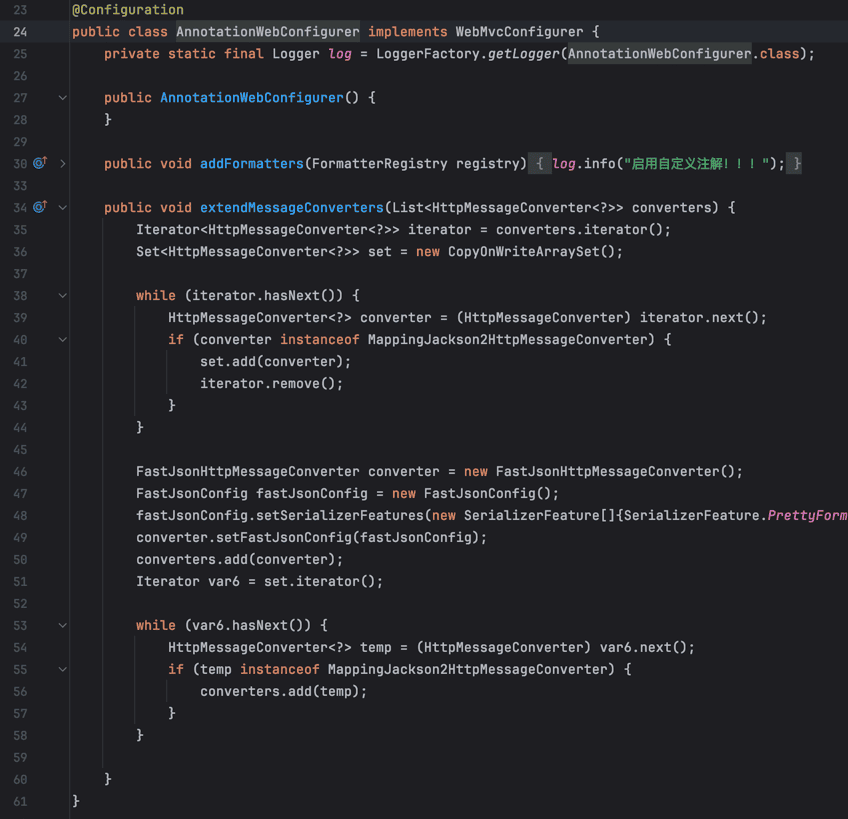The height and width of the screenshot is (819, 848).
Task: Click iterator.hasNext() on line 38
Action: coord(264,295)
